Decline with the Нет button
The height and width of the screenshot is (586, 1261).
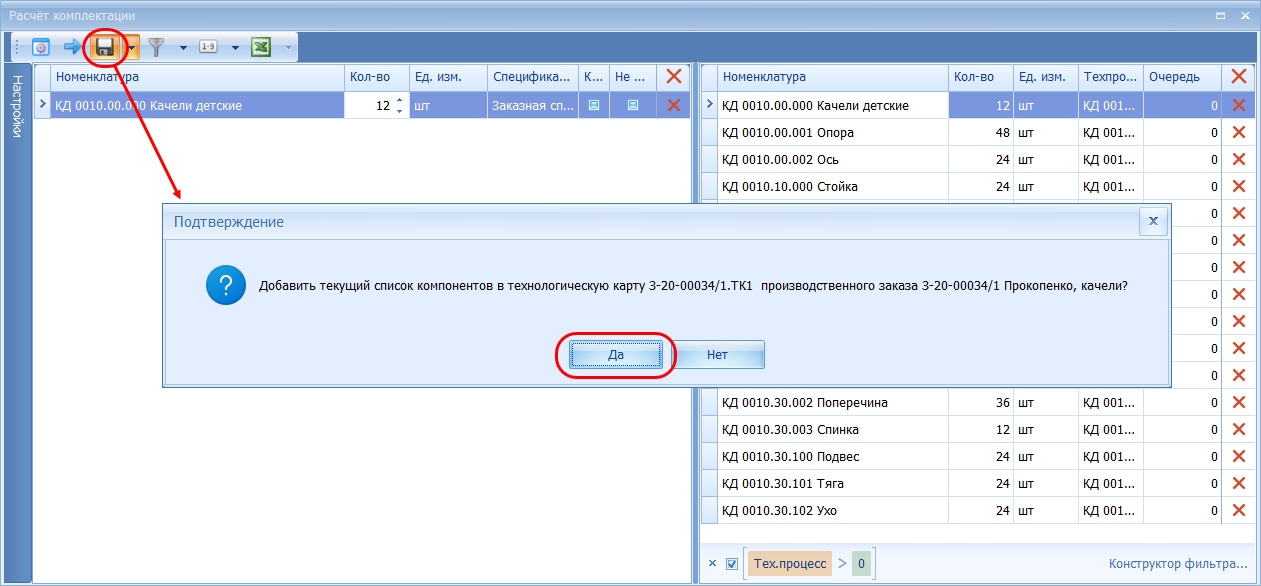pyautogui.click(x=717, y=355)
